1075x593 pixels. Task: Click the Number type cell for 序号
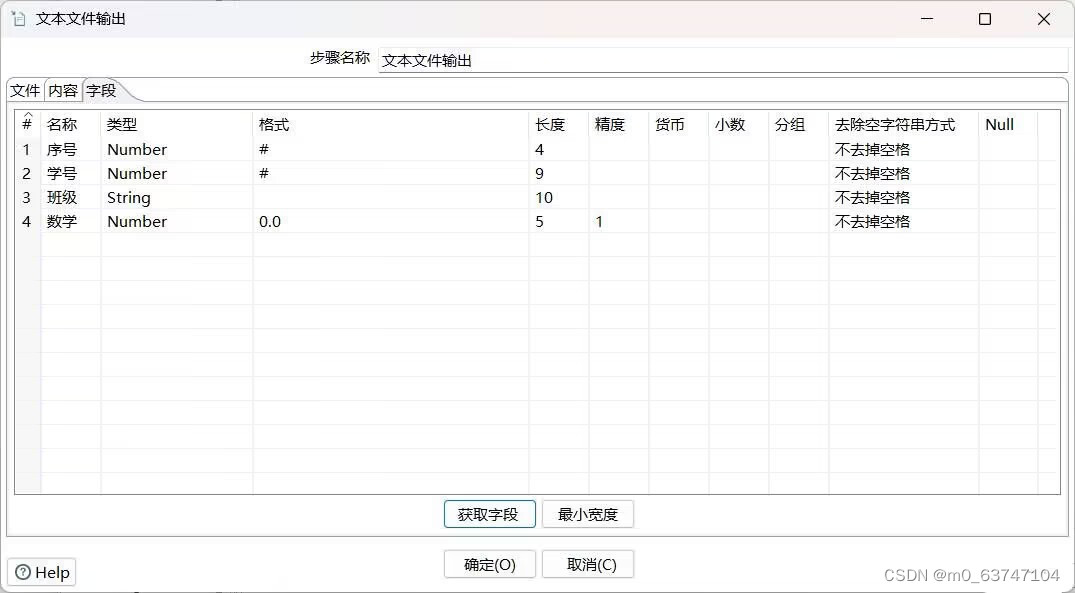176,149
